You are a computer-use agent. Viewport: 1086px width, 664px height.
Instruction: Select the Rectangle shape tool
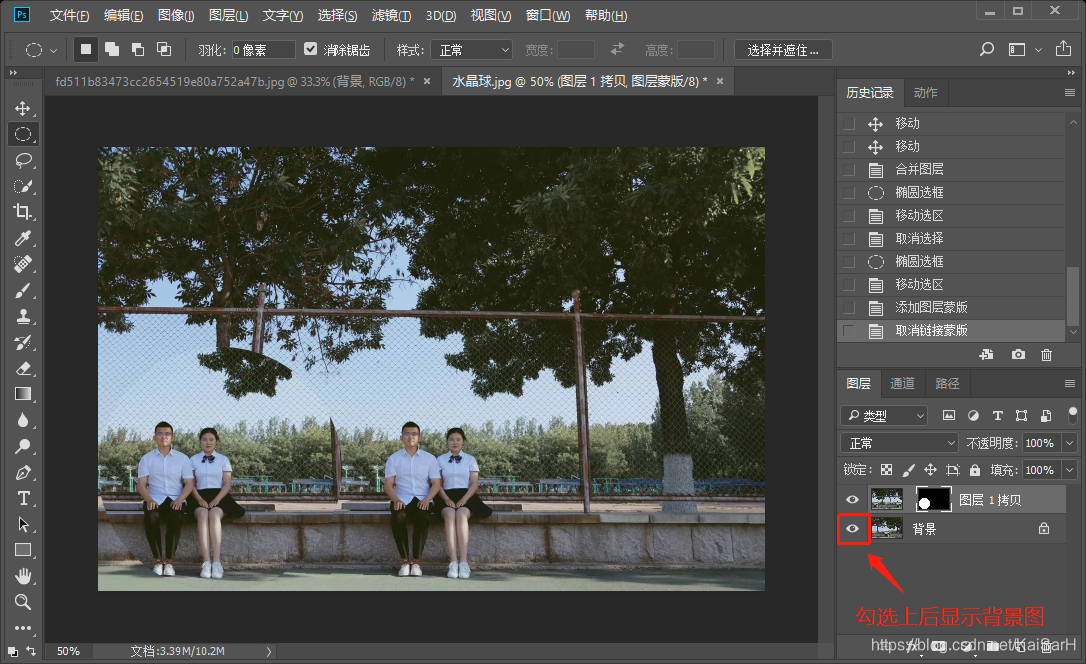click(x=23, y=550)
